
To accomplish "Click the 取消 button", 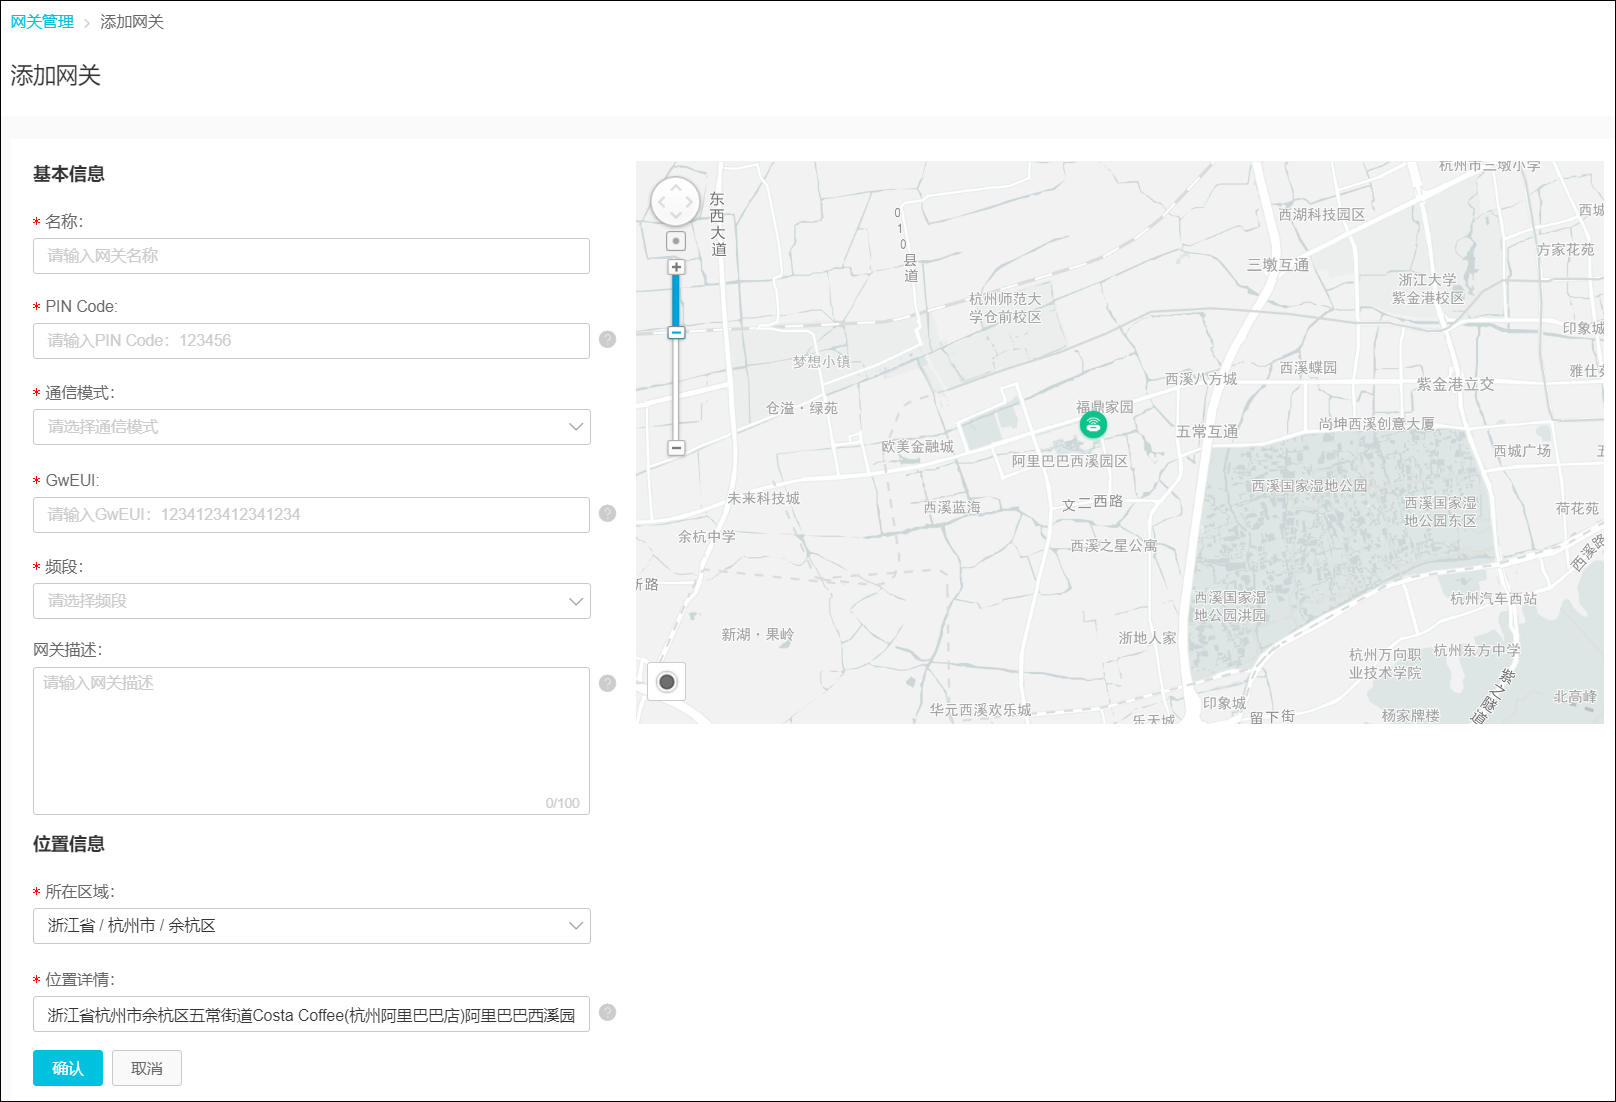I will coord(147,1068).
